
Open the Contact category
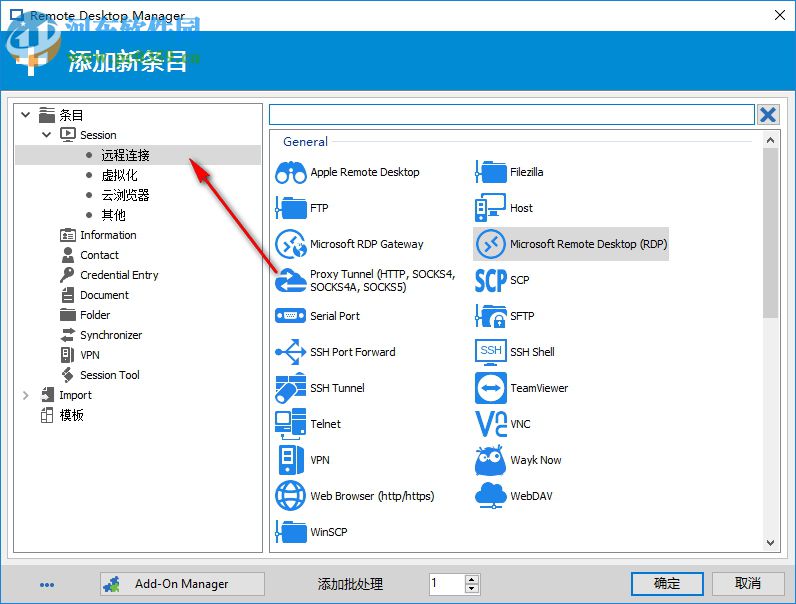[x=100, y=255]
